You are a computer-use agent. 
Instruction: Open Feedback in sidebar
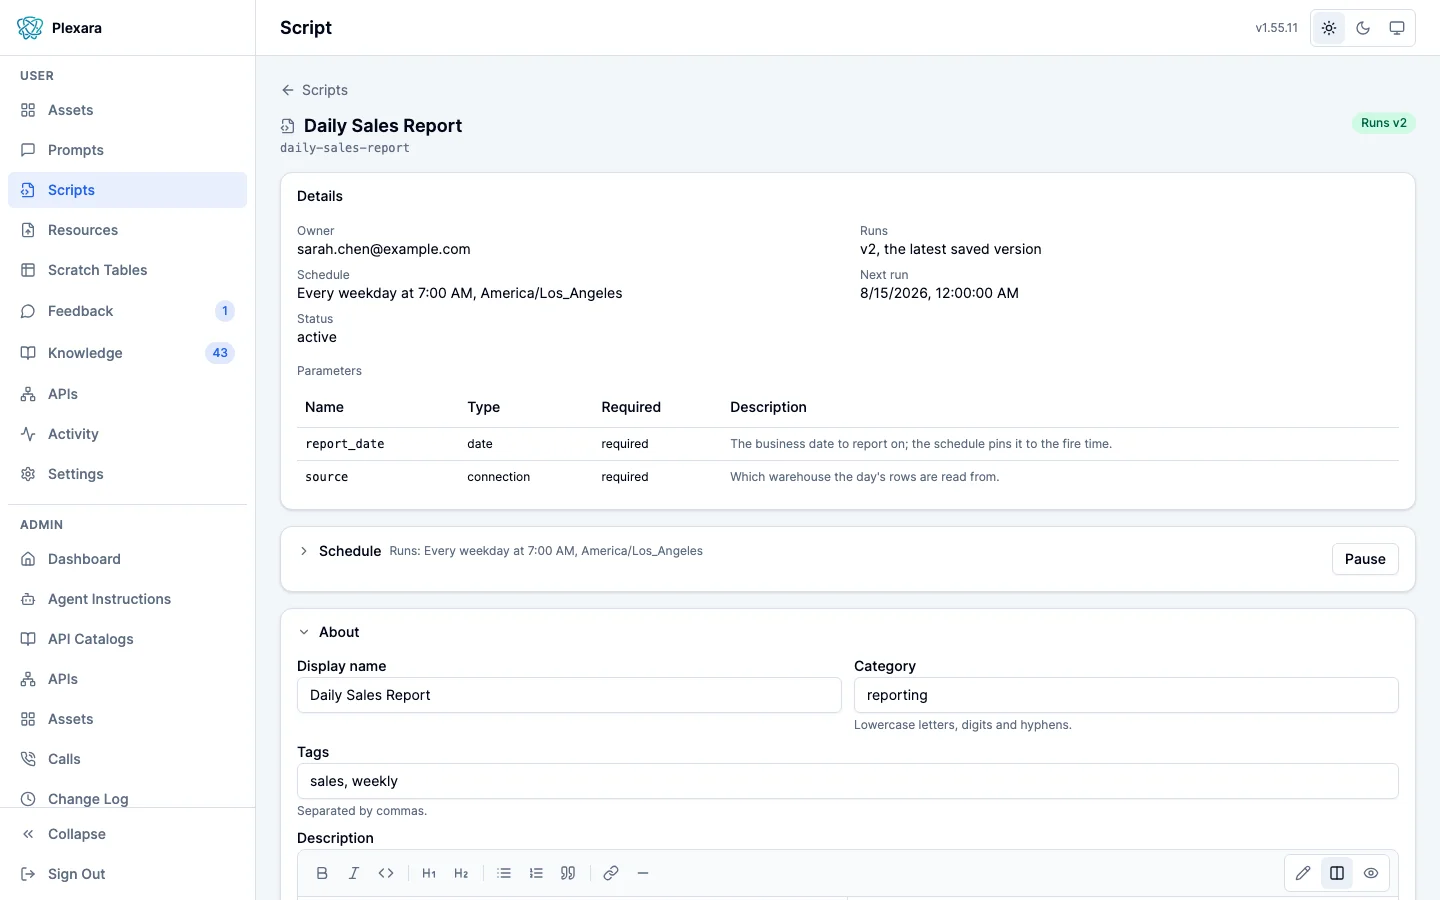[127, 311]
